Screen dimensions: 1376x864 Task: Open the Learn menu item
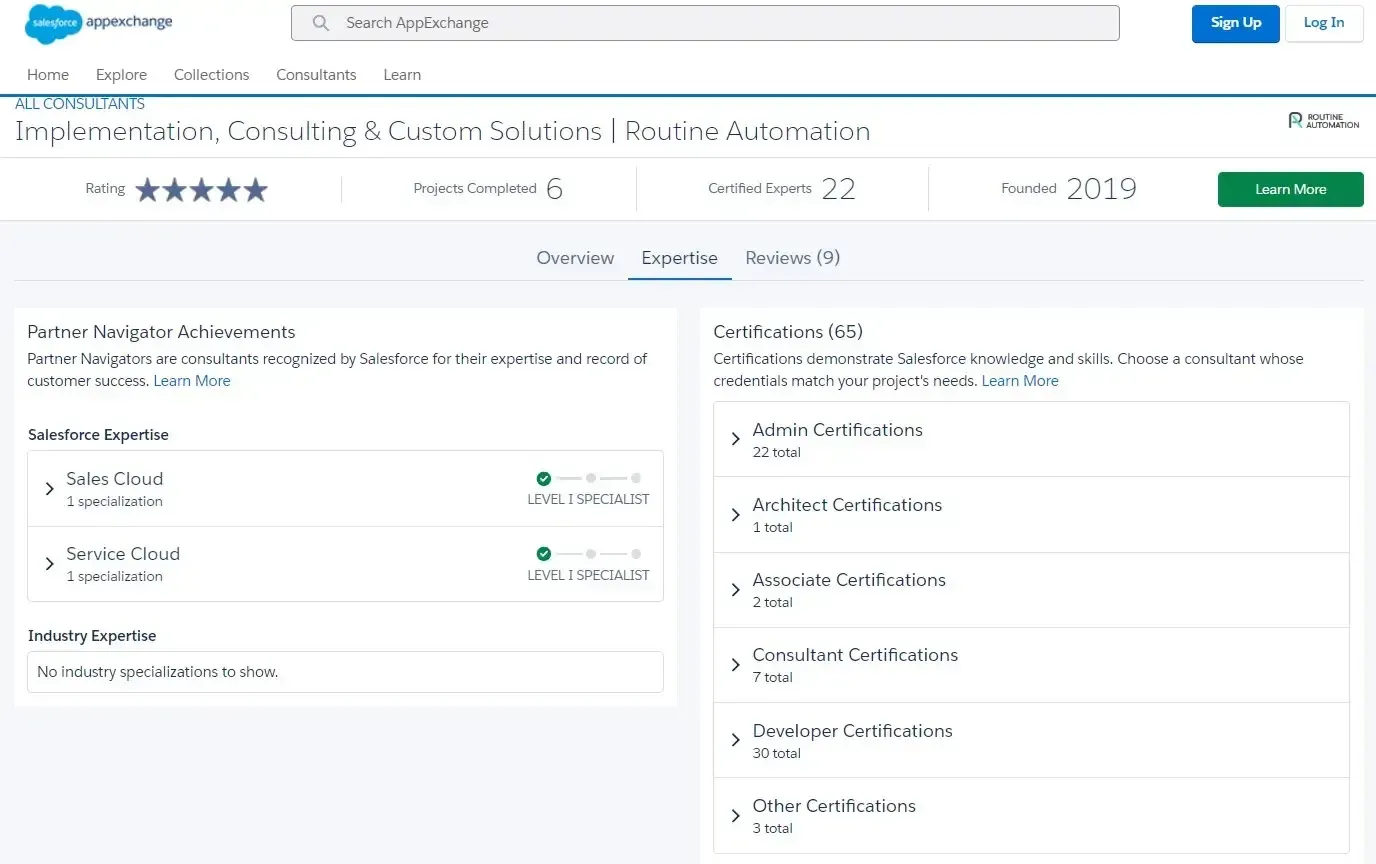point(402,75)
